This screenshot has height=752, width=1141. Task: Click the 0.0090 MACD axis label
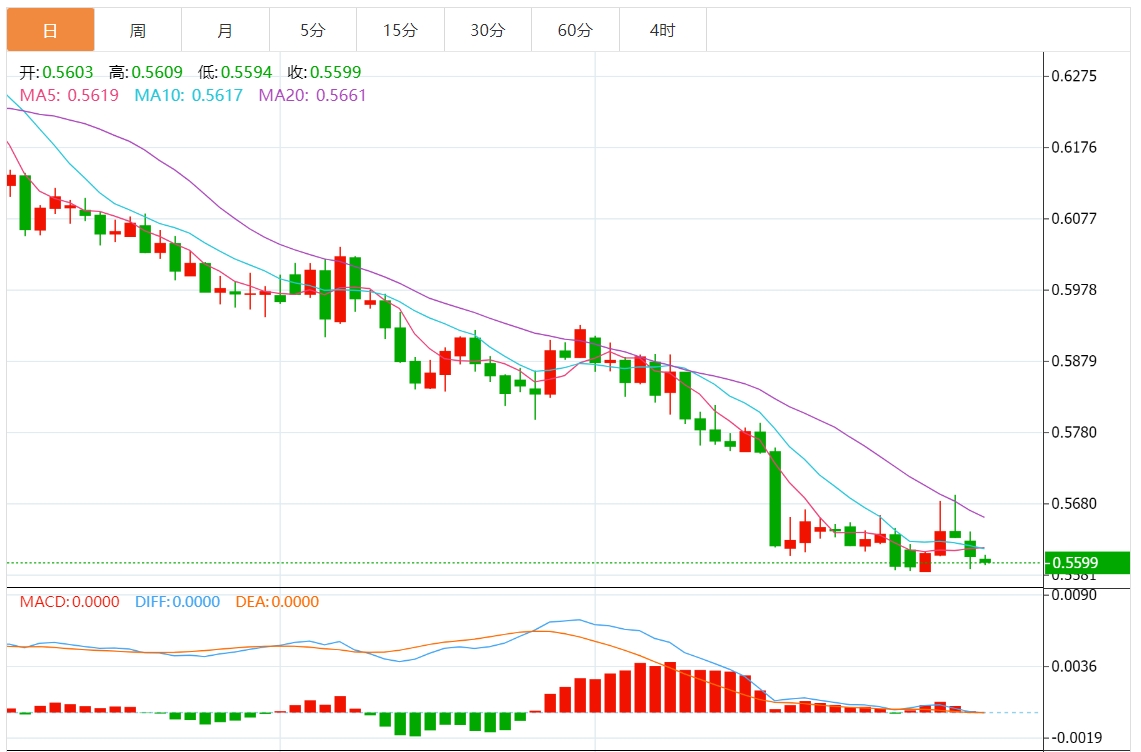1074,595
